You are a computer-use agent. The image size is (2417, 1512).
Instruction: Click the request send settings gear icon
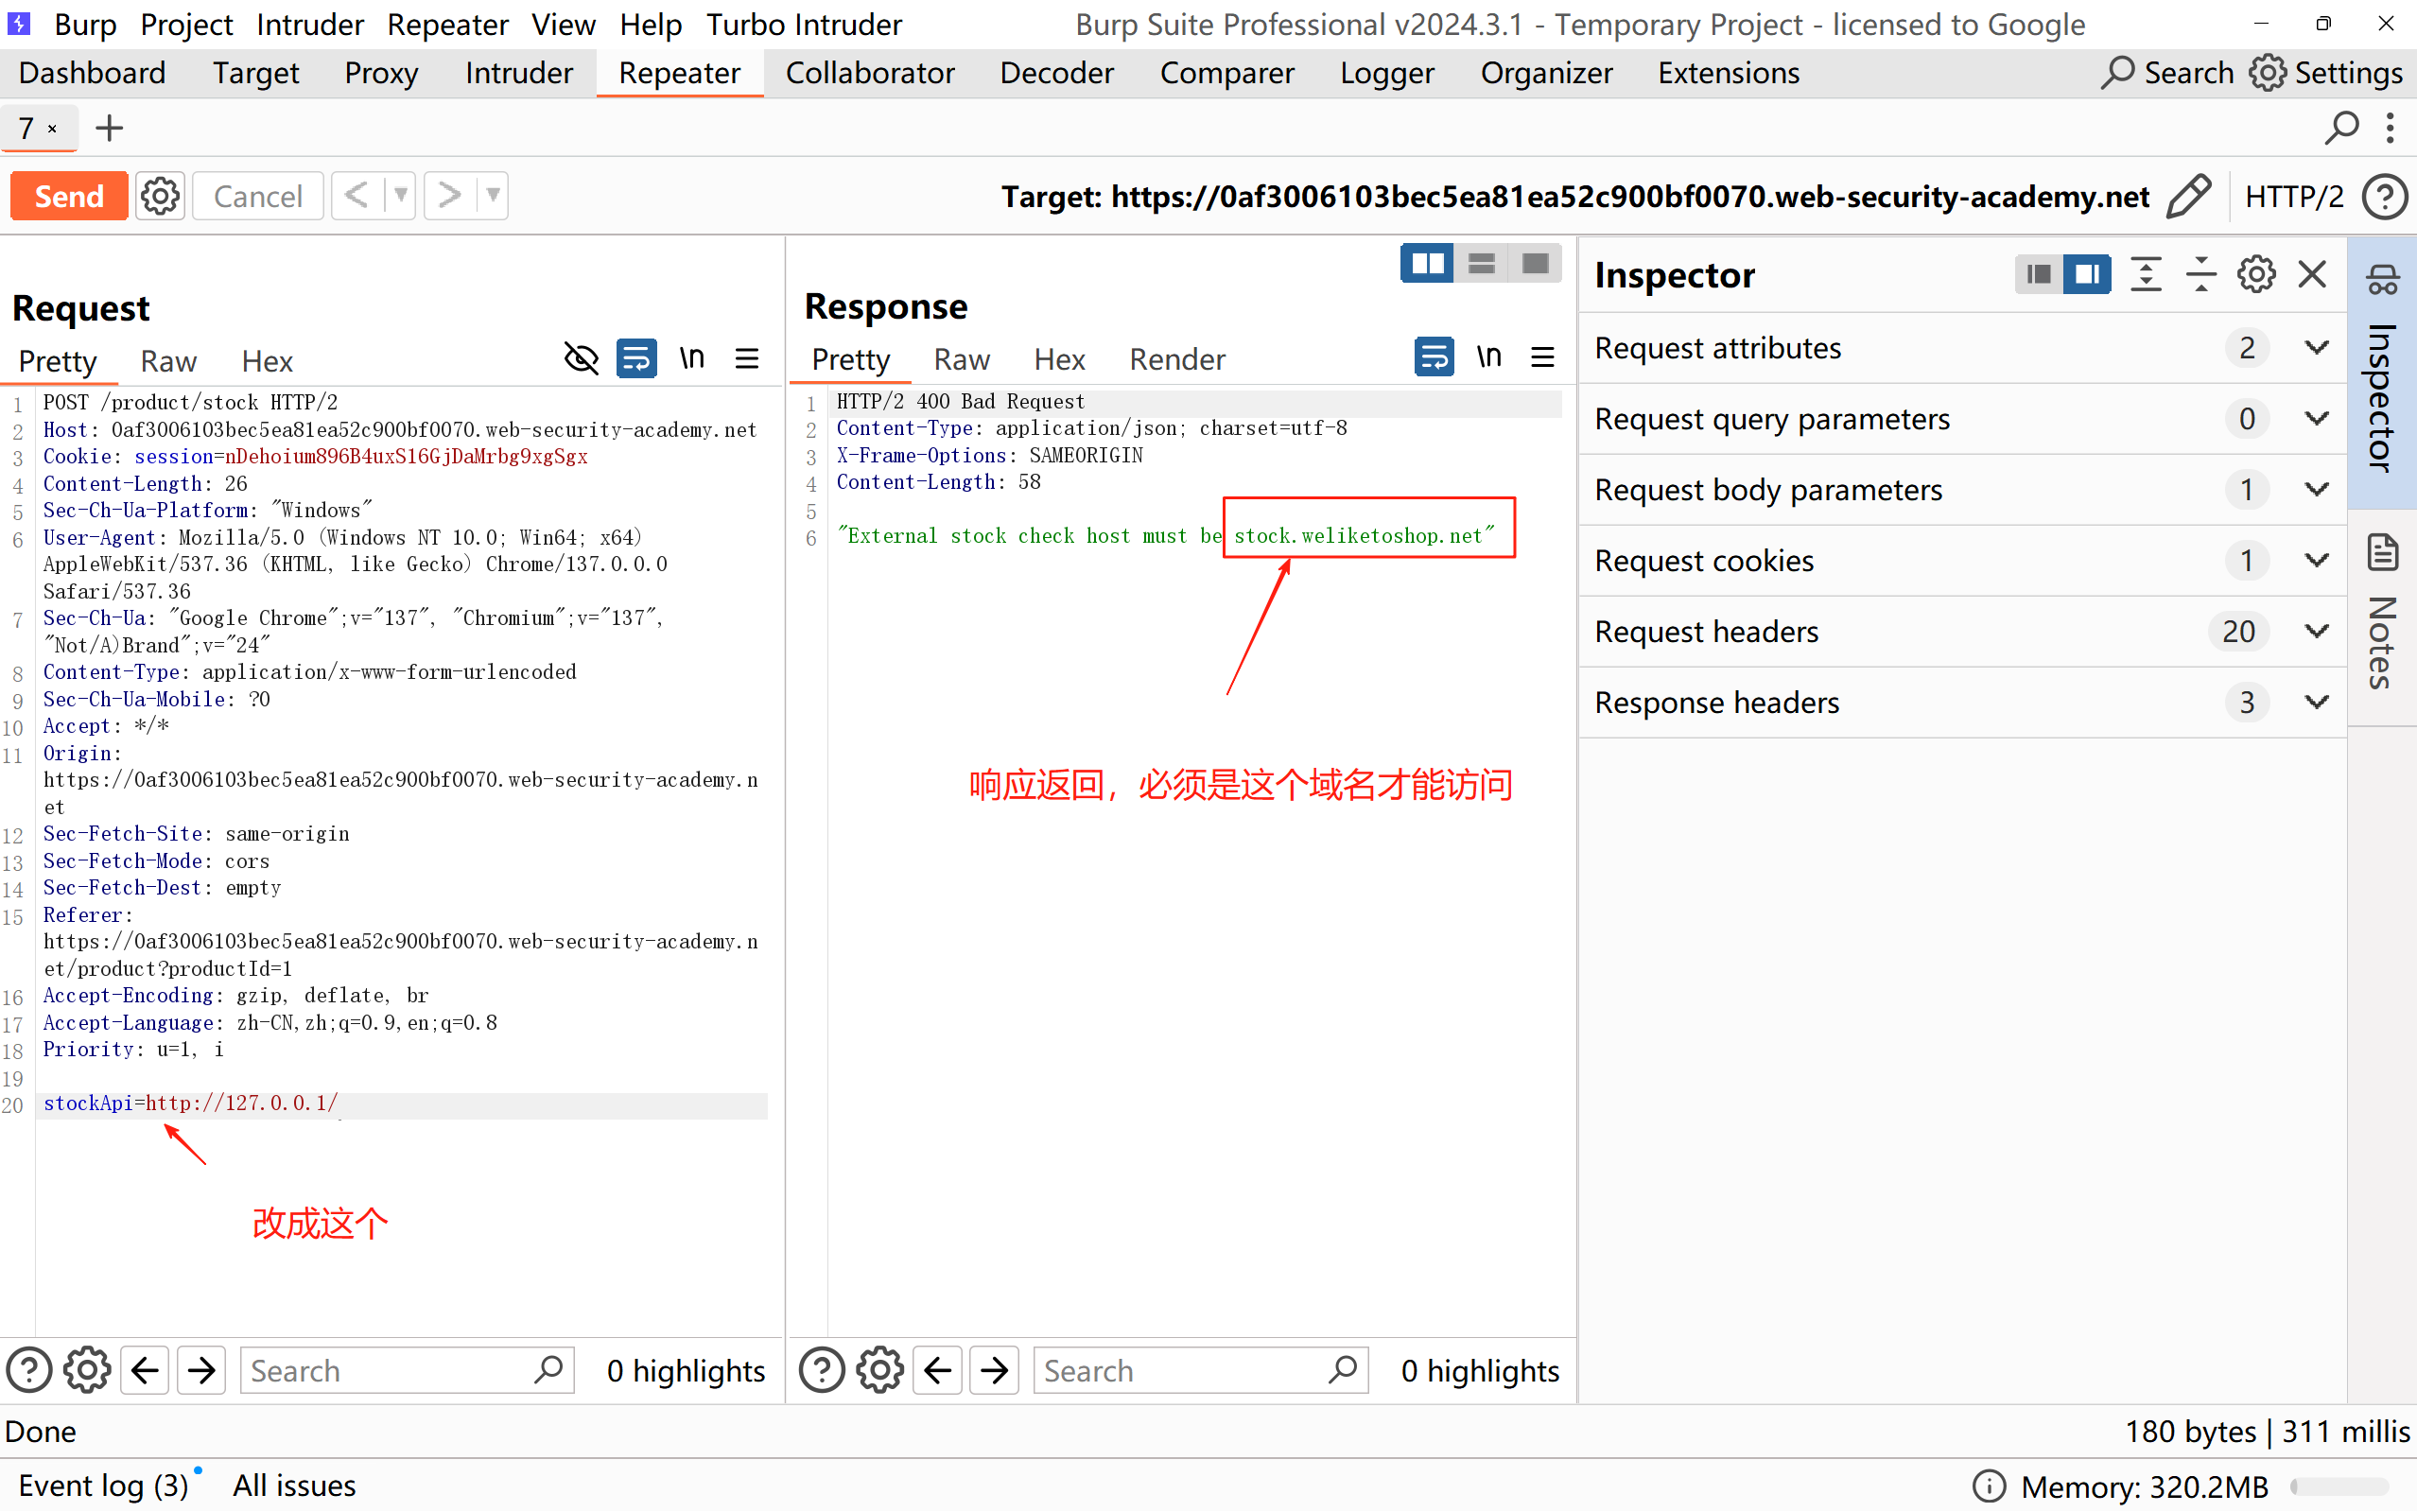[x=160, y=196]
